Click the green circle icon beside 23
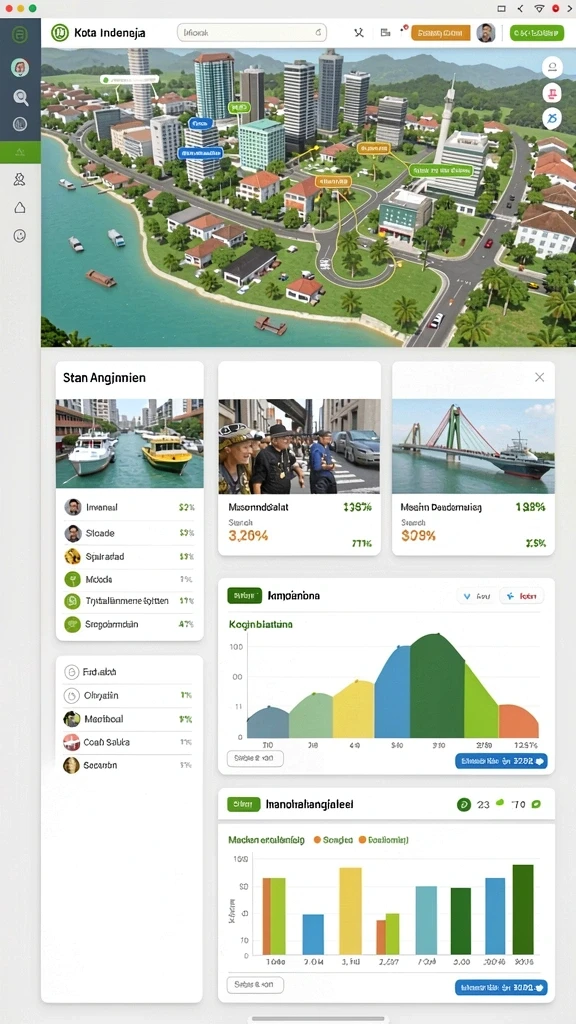Screen dimensions: 576x1024 click(x=464, y=805)
